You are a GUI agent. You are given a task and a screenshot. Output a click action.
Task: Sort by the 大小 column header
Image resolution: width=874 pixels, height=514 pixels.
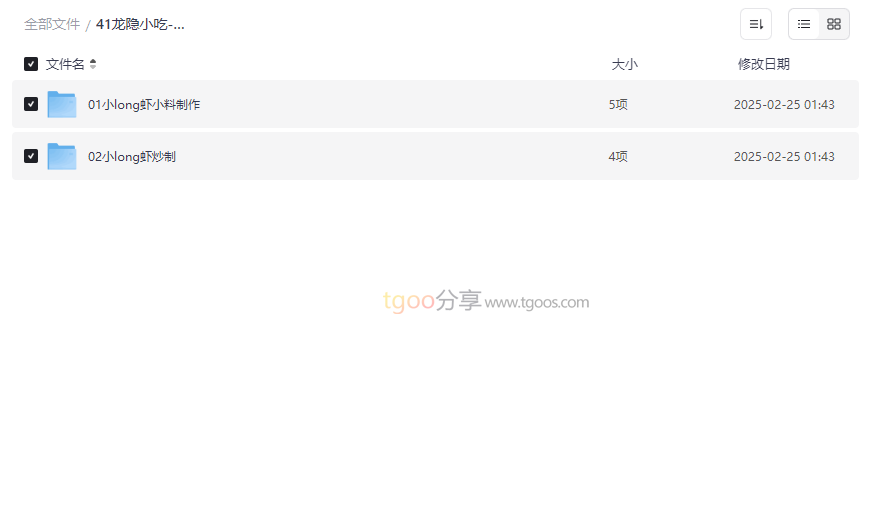click(x=624, y=64)
